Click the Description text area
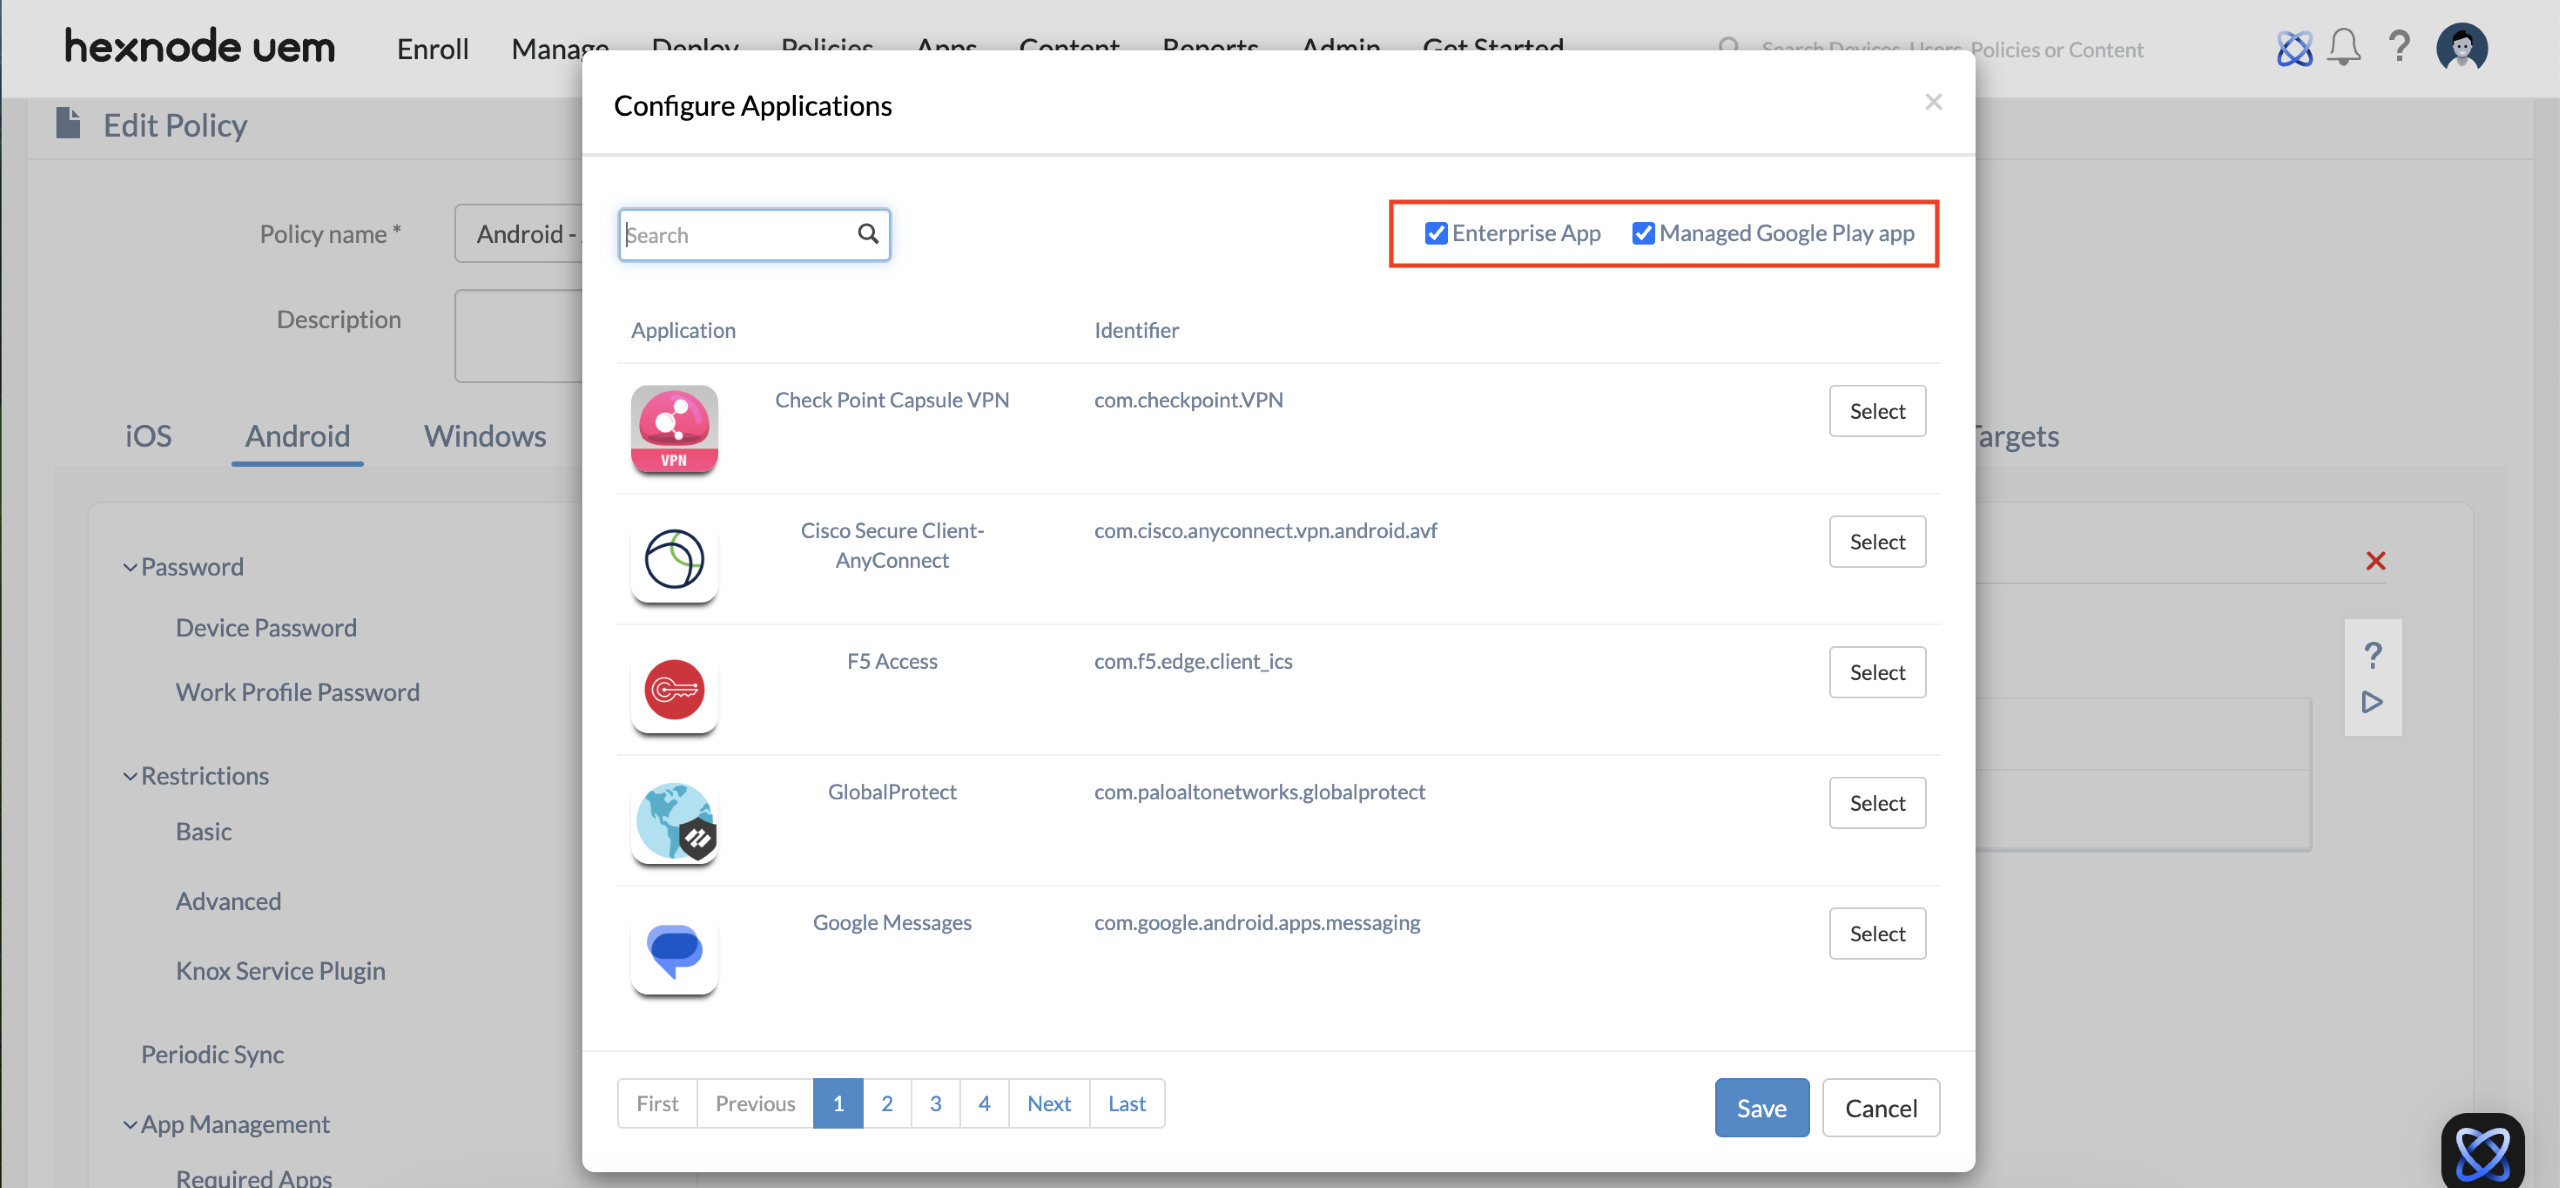 click(x=519, y=336)
